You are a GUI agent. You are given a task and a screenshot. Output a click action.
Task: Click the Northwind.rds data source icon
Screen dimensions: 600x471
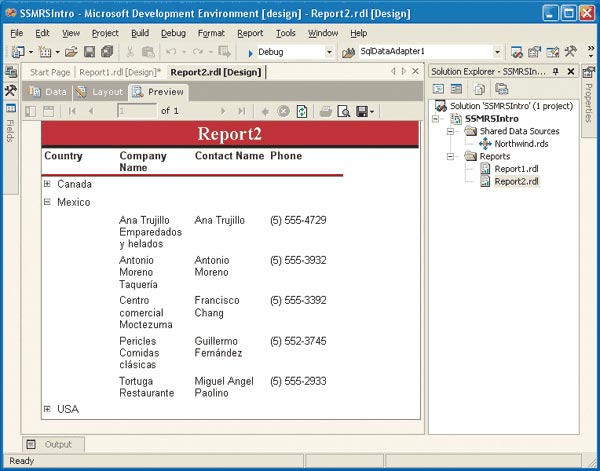485,144
